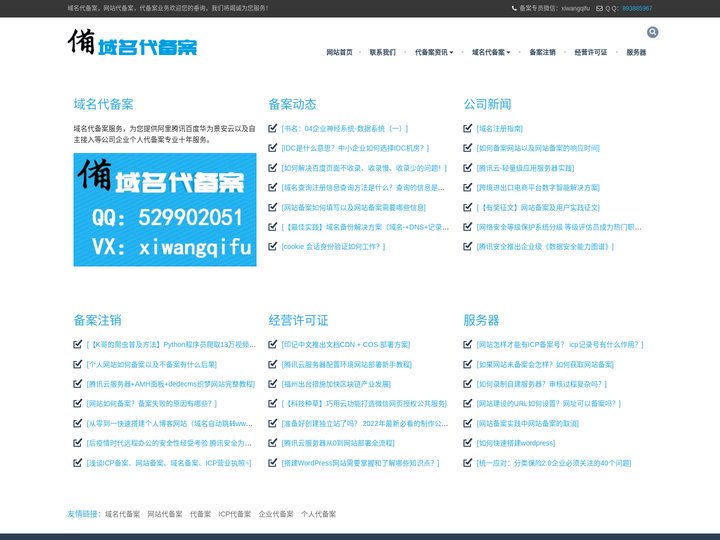
Task: Open article 如何解决百度页面不收录
Action: click(x=364, y=168)
